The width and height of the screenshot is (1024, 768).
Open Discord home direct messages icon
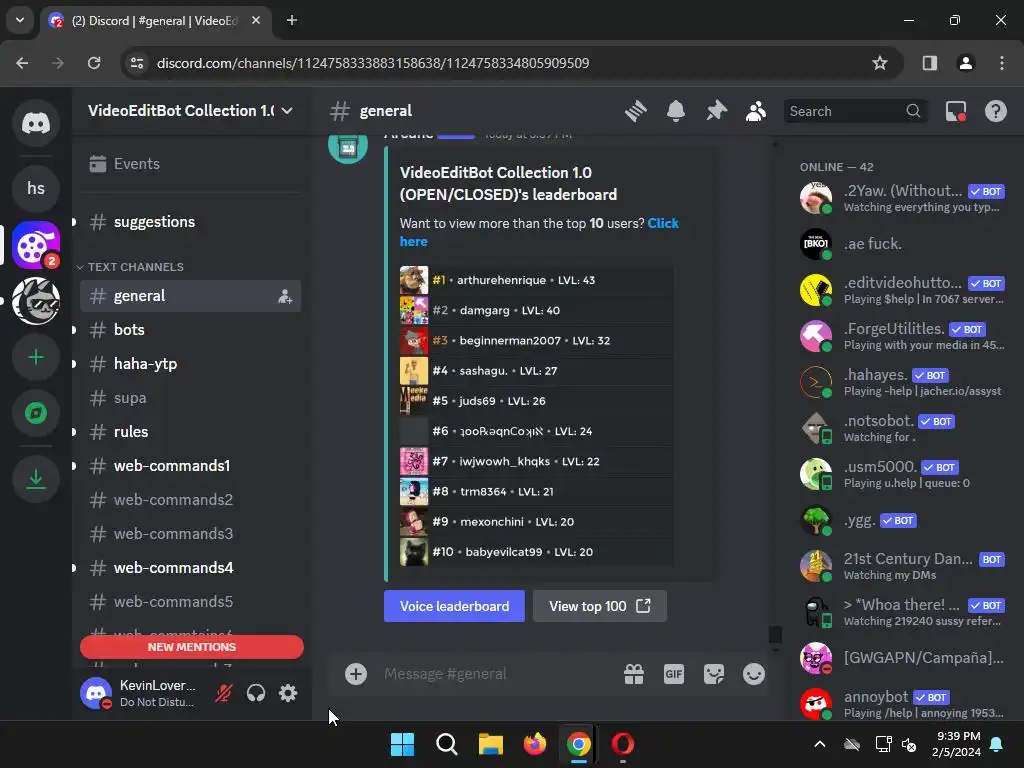(36, 123)
